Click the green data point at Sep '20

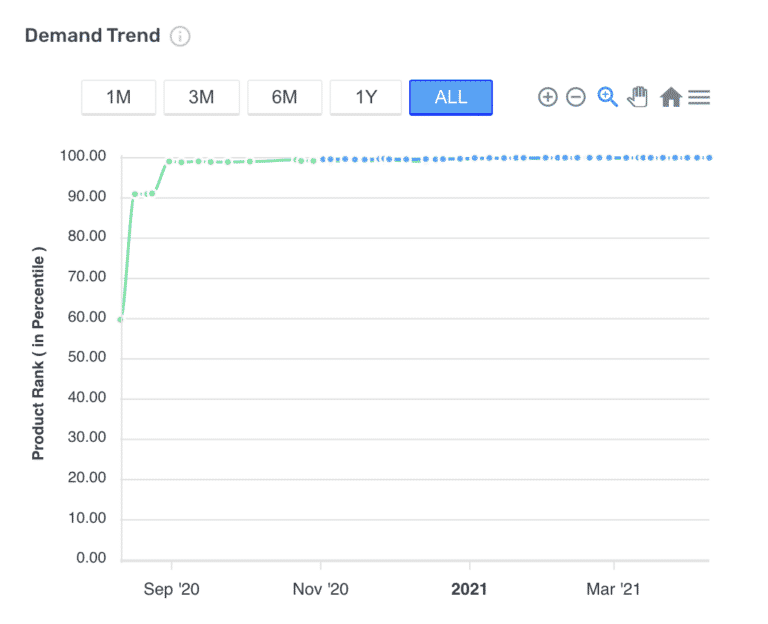[x=170, y=161]
